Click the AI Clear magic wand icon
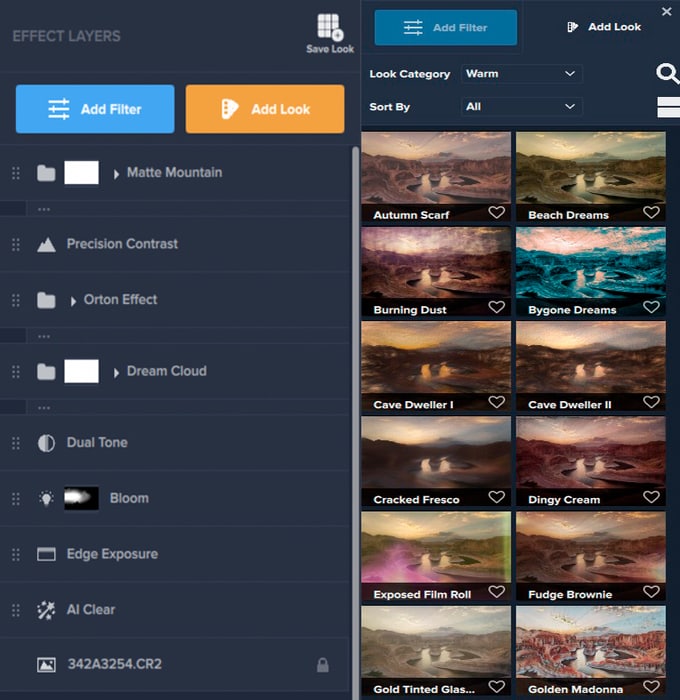 pyautogui.click(x=46, y=610)
